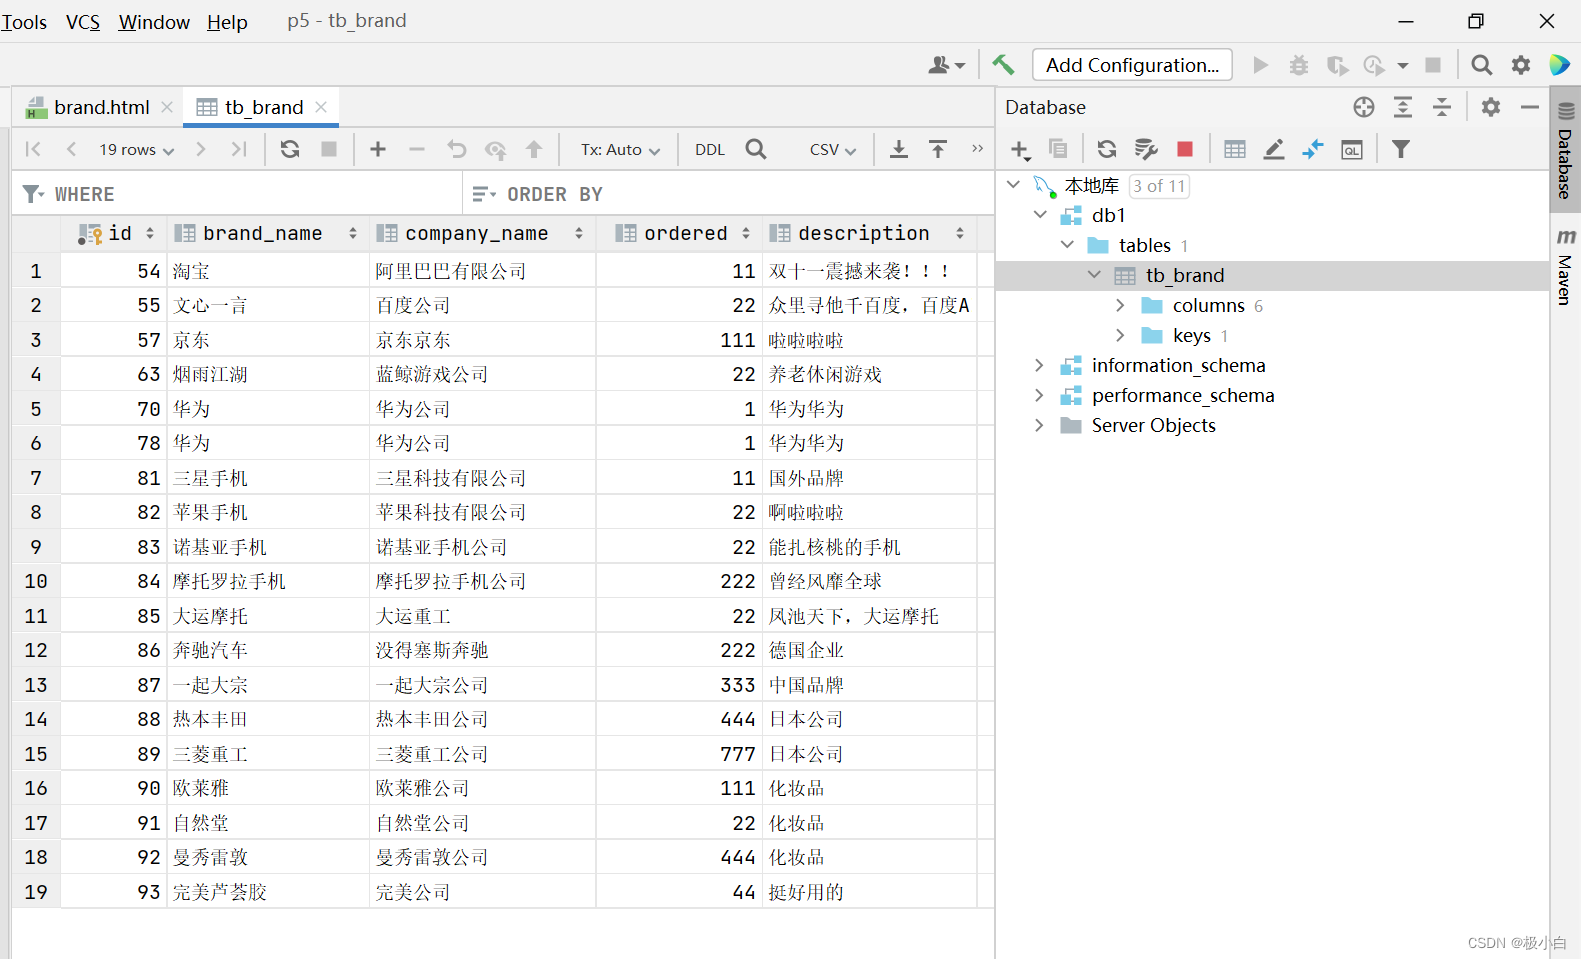
Task: Collapse the 本地库 data source node
Action: pos(1013,185)
